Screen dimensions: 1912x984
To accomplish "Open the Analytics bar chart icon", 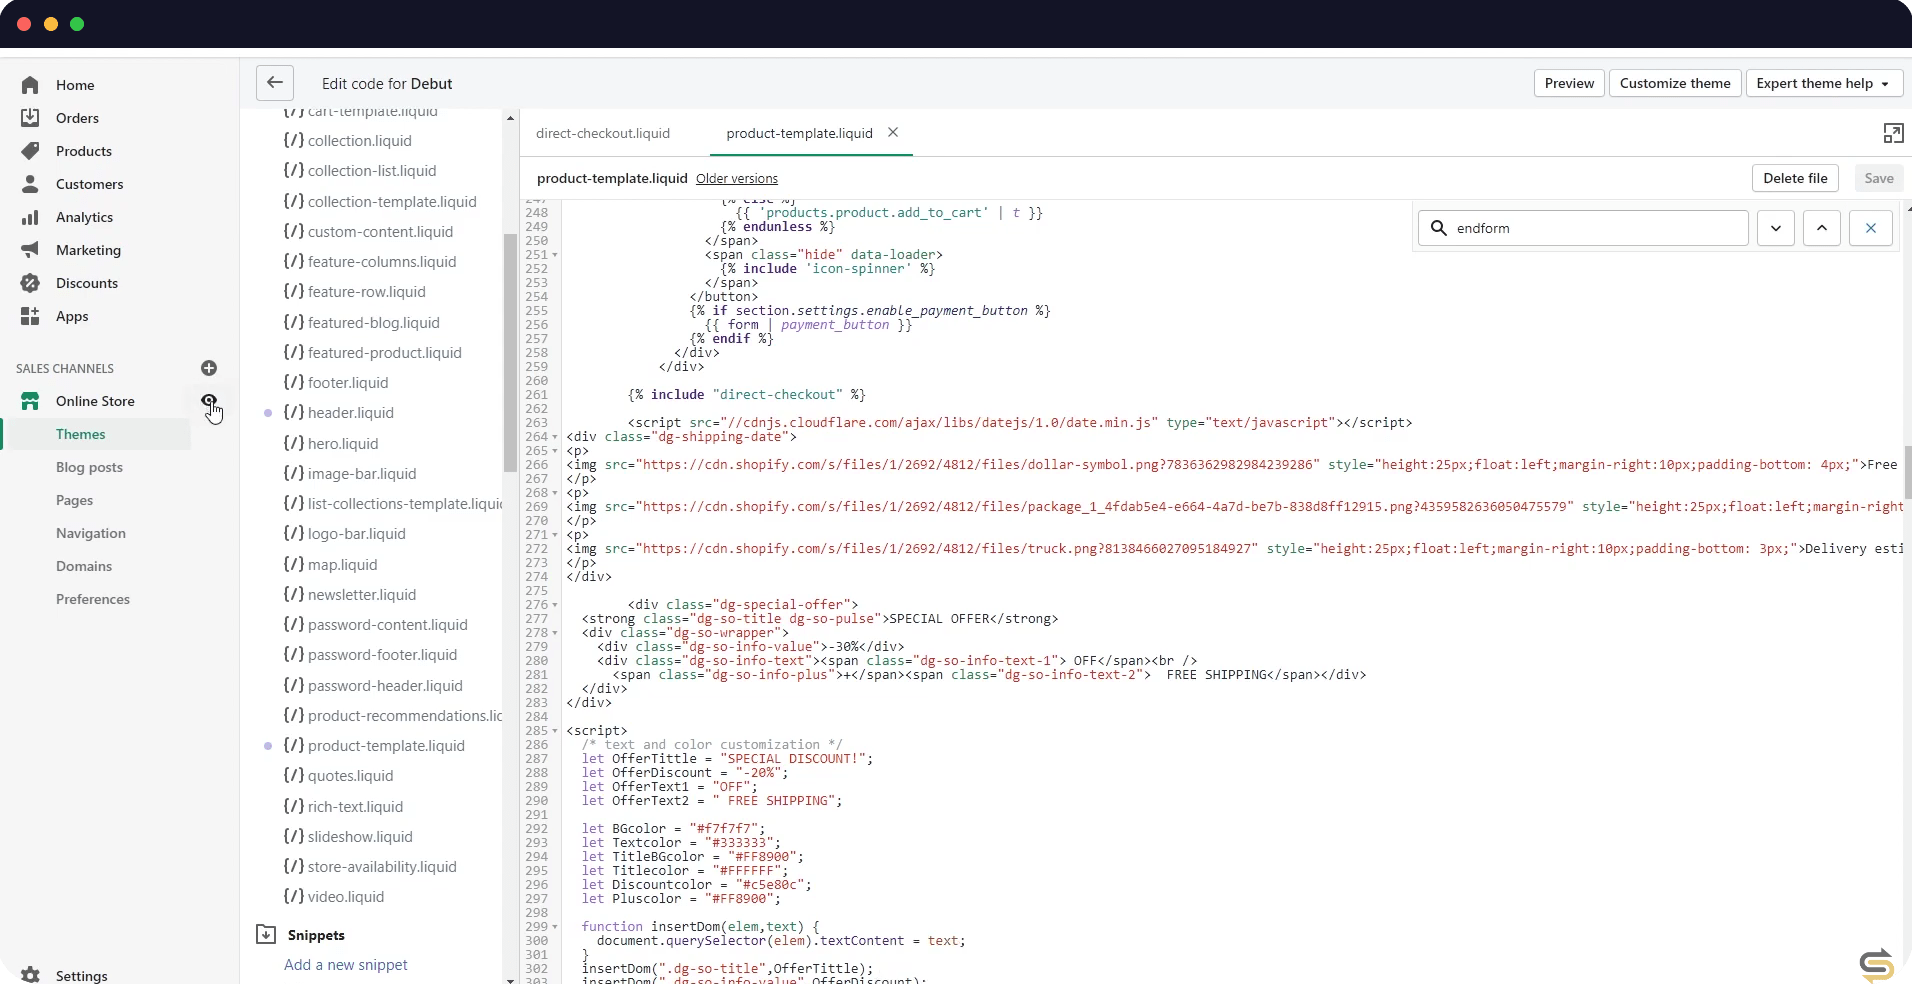I will click(30, 217).
